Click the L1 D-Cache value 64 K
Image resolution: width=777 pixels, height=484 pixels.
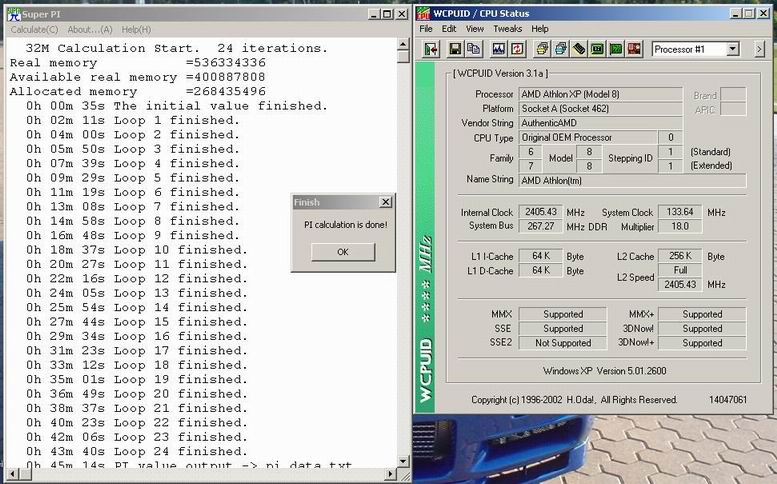click(541, 270)
